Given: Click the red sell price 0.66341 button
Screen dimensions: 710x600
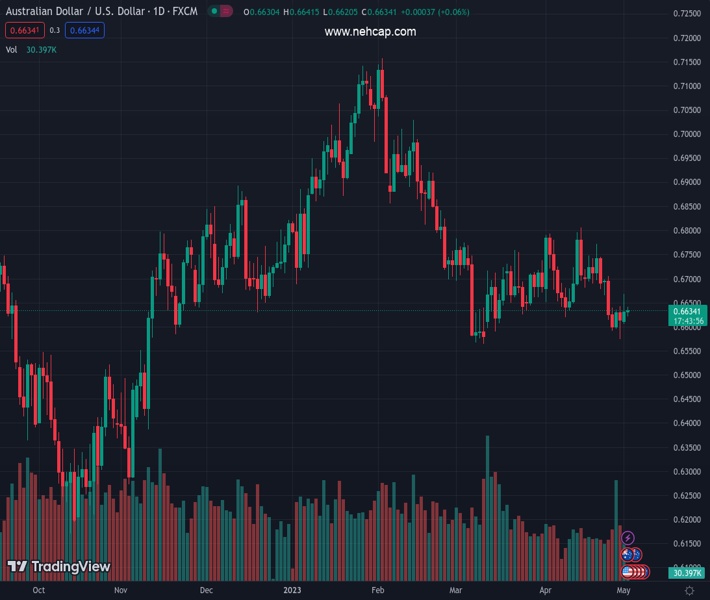Looking at the screenshot, I should click(25, 30).
